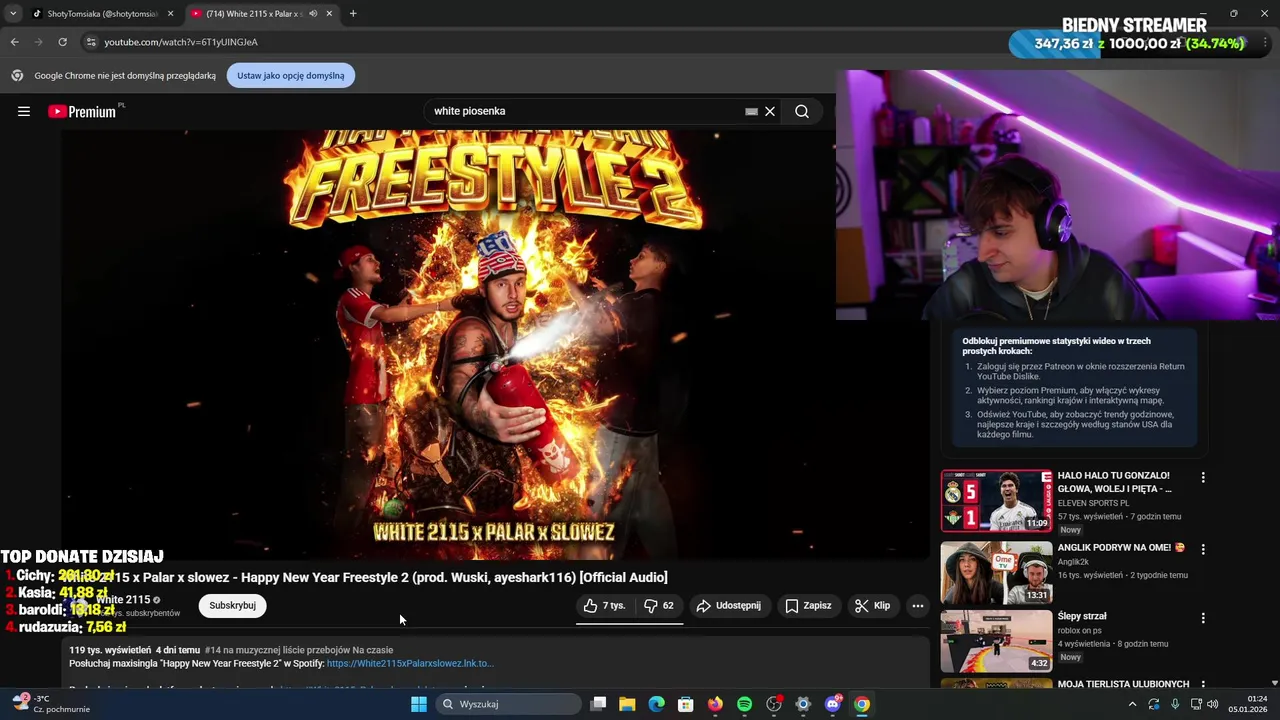This screenshot has width=1280, height=720.
Task: Dislike the video showing 62 dislikes
Action: [659, 605]
